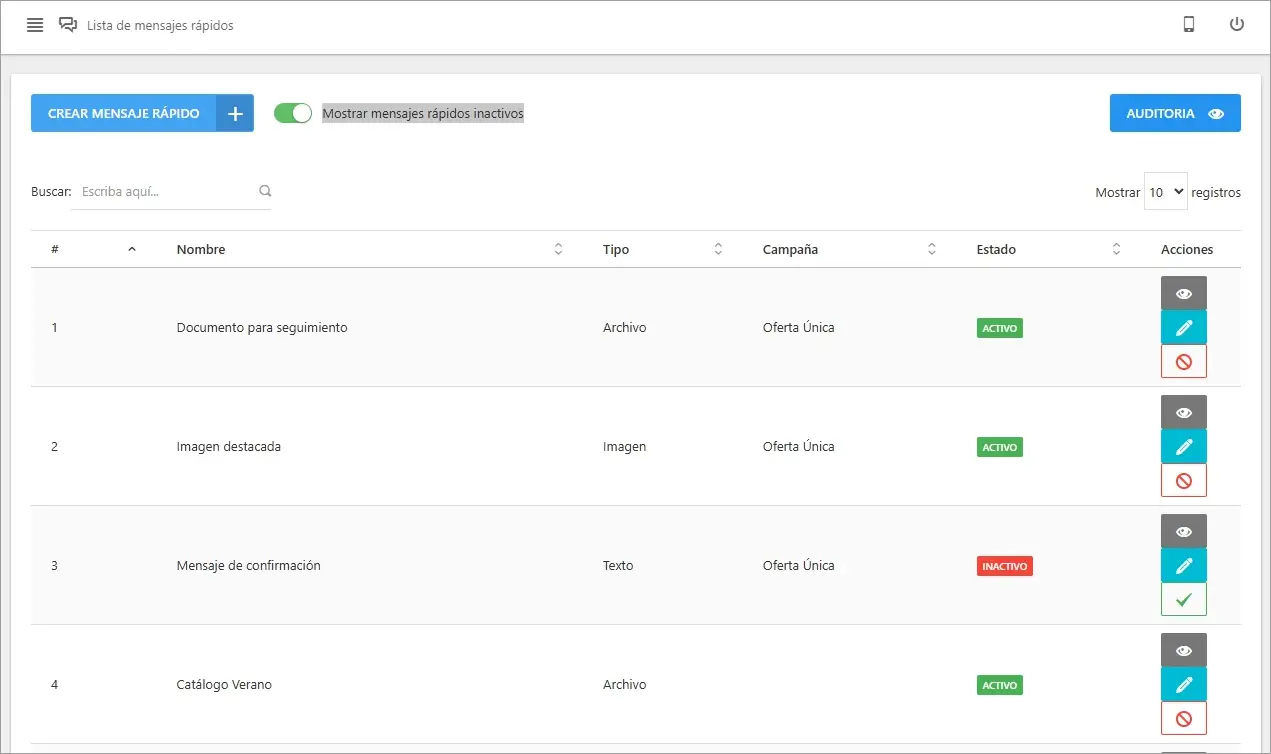
Task: Sort table by the Nombre column
Action: [201, 249]
